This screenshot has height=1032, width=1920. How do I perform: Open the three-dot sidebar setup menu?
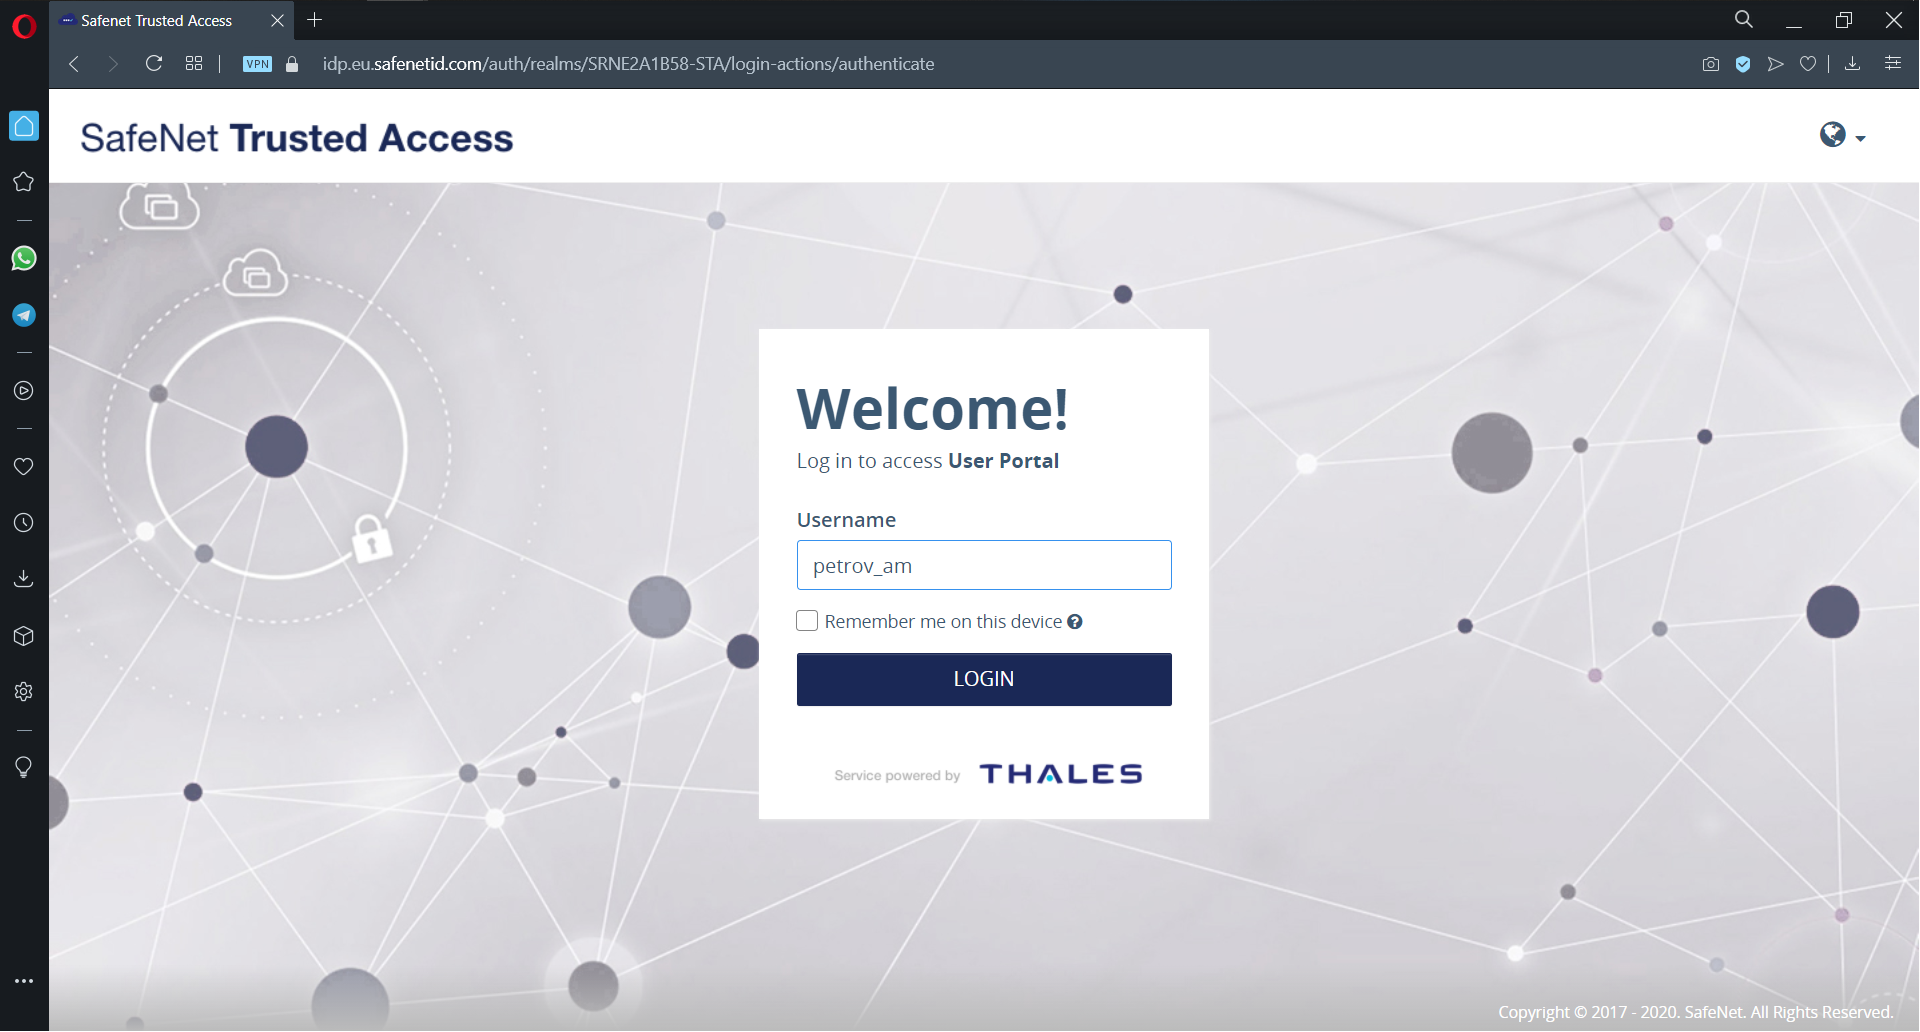click(24, 981)
